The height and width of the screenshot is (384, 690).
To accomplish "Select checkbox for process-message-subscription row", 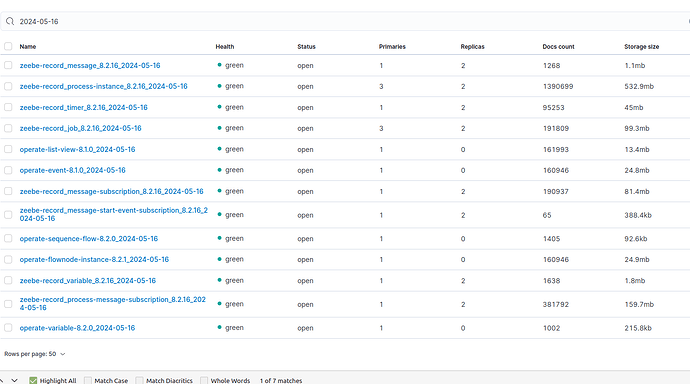I will 8,304.
